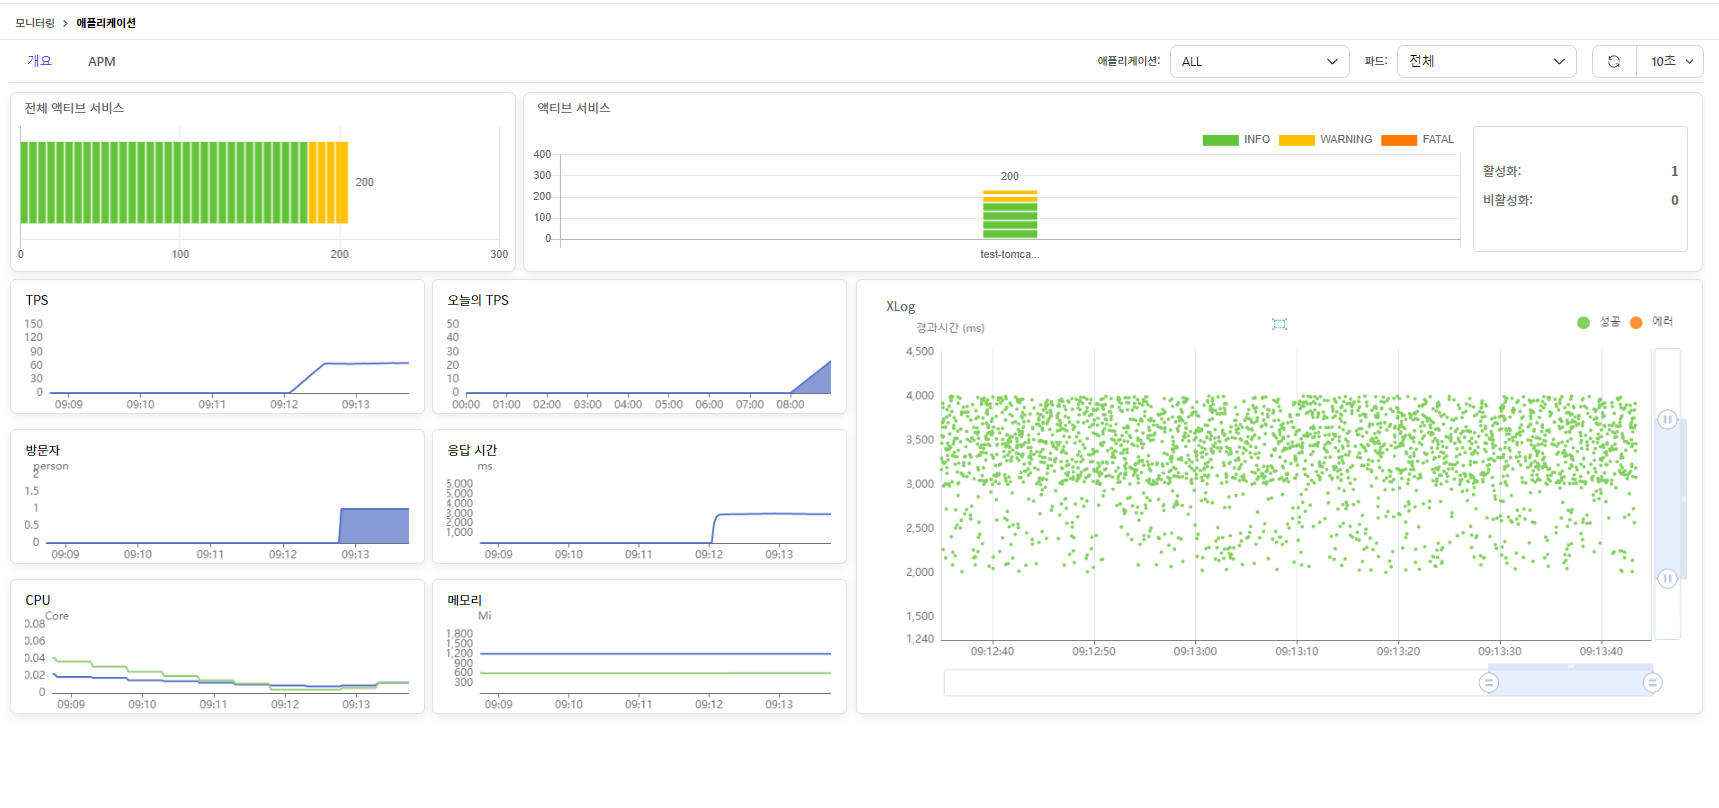Click the 오늘의 TPS chart title

click(478, 301)
